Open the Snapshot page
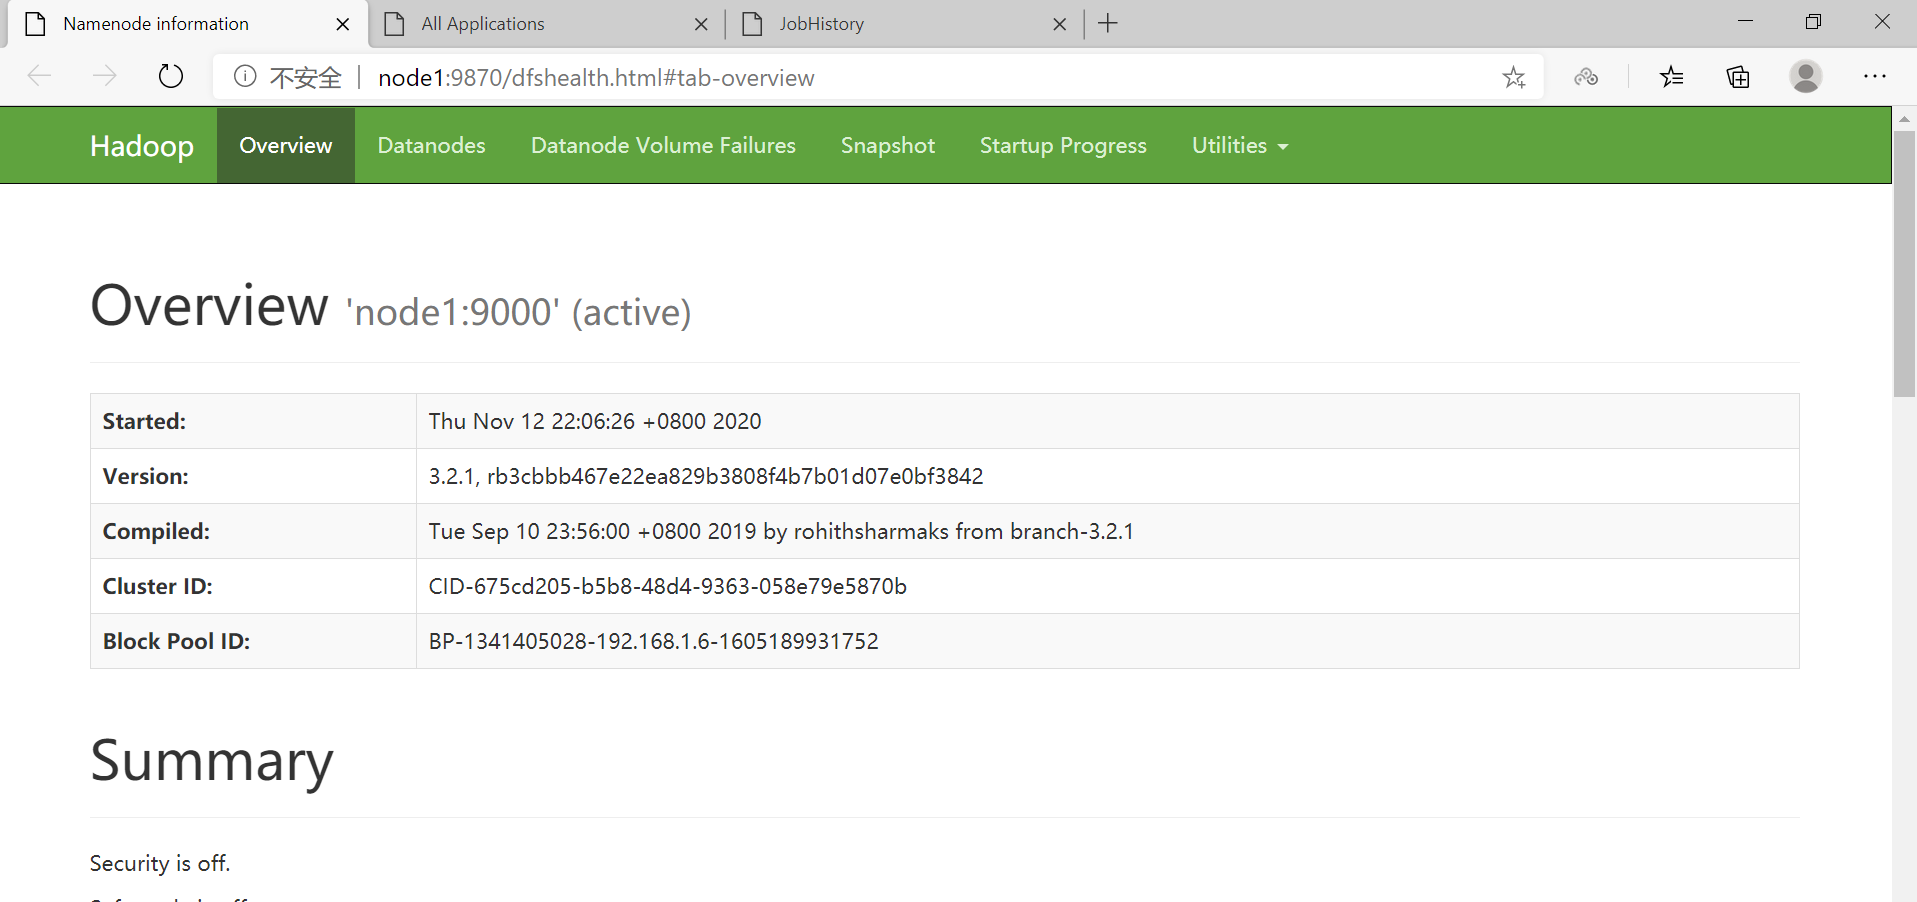The height and width of the screenshot is (902, 1917). coord(888,146)
